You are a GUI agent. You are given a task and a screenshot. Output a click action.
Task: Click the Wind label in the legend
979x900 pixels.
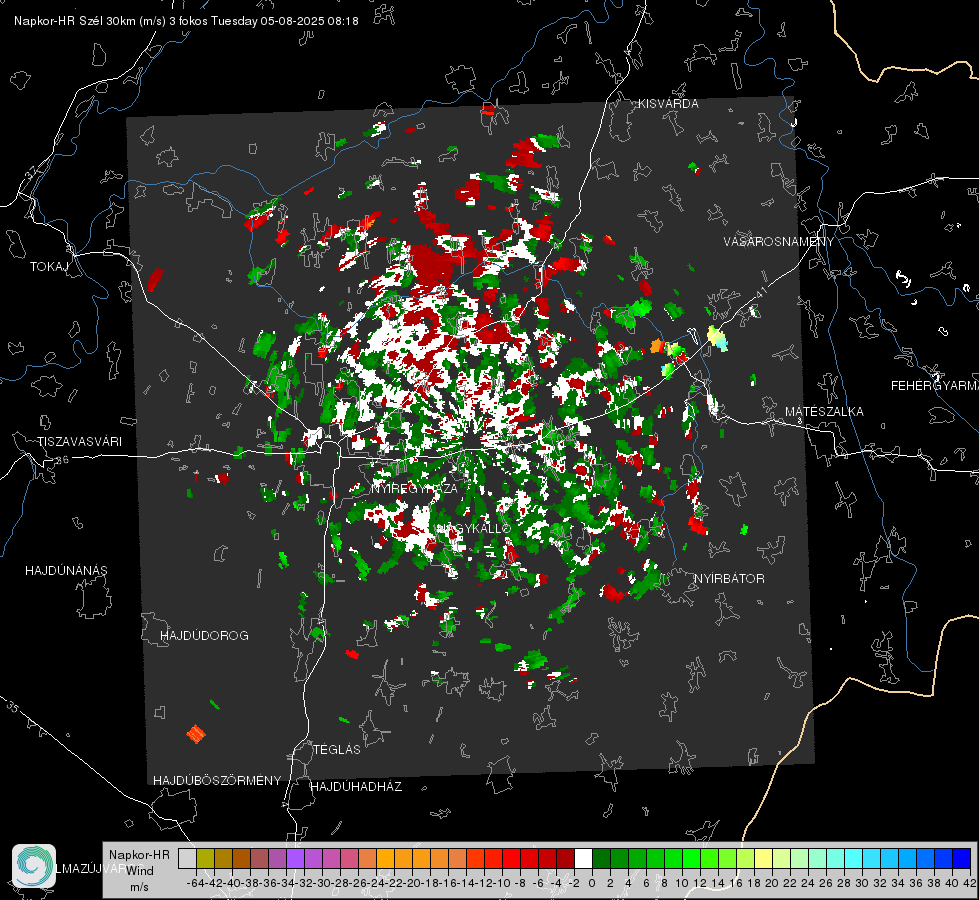140,870
